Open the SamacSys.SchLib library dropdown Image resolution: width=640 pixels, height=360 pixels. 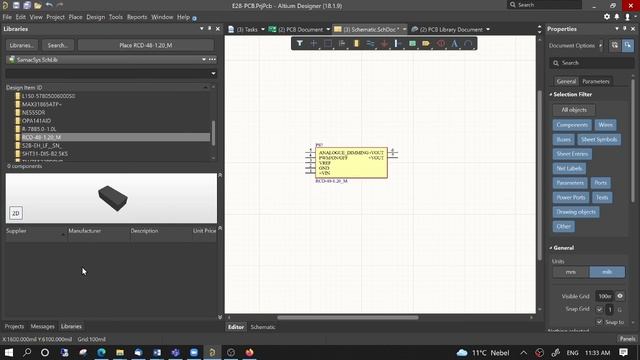coord(204,60)
